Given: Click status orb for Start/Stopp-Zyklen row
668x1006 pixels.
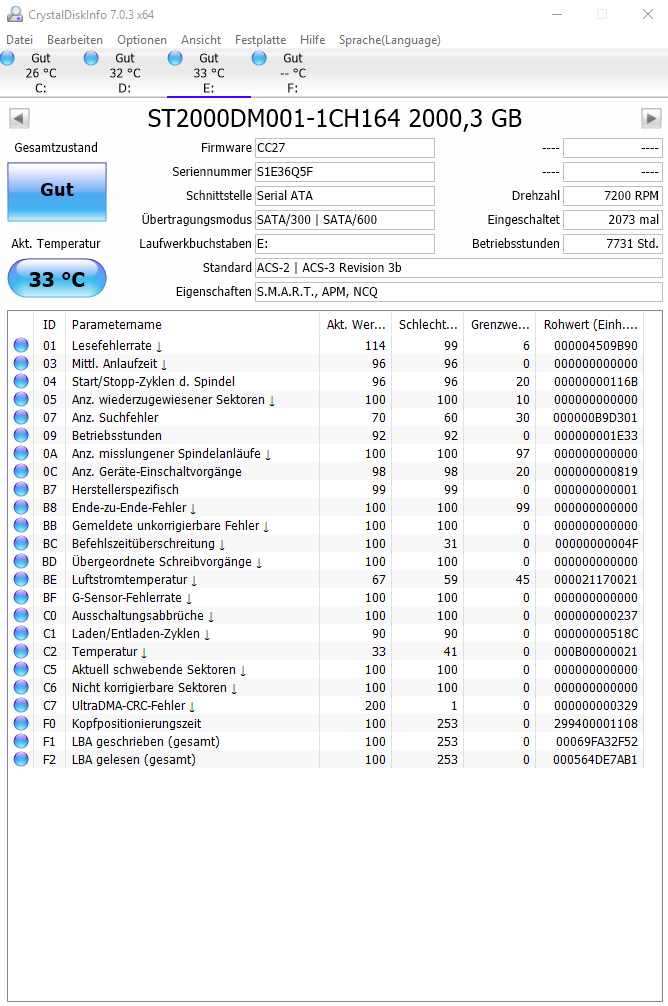Looking at the screenshot, I should [21, 381].
